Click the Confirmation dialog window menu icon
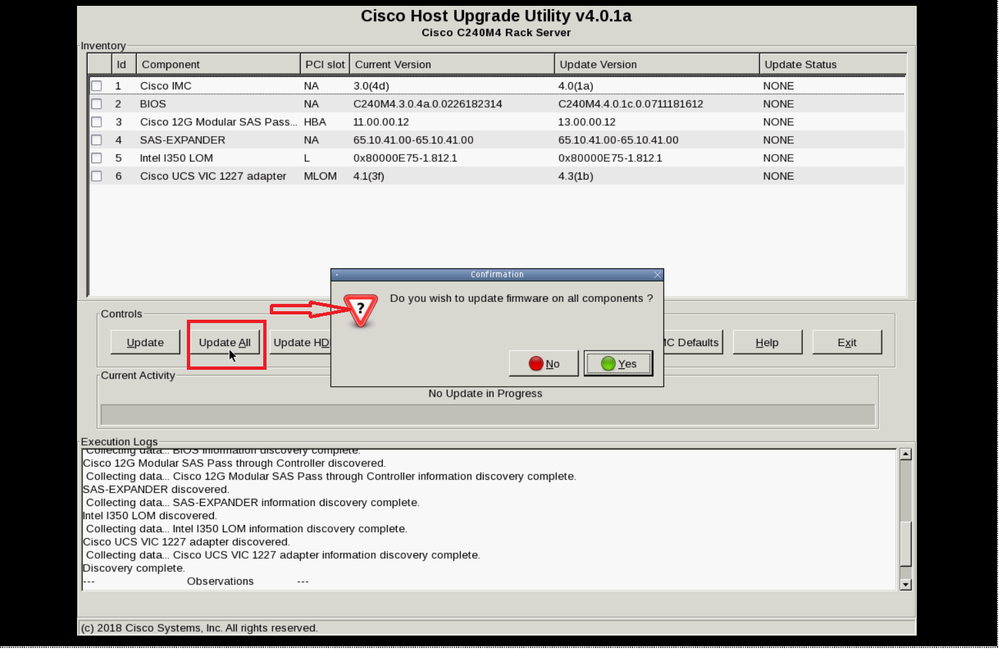999x652 pixels. (x=337, y=275)
